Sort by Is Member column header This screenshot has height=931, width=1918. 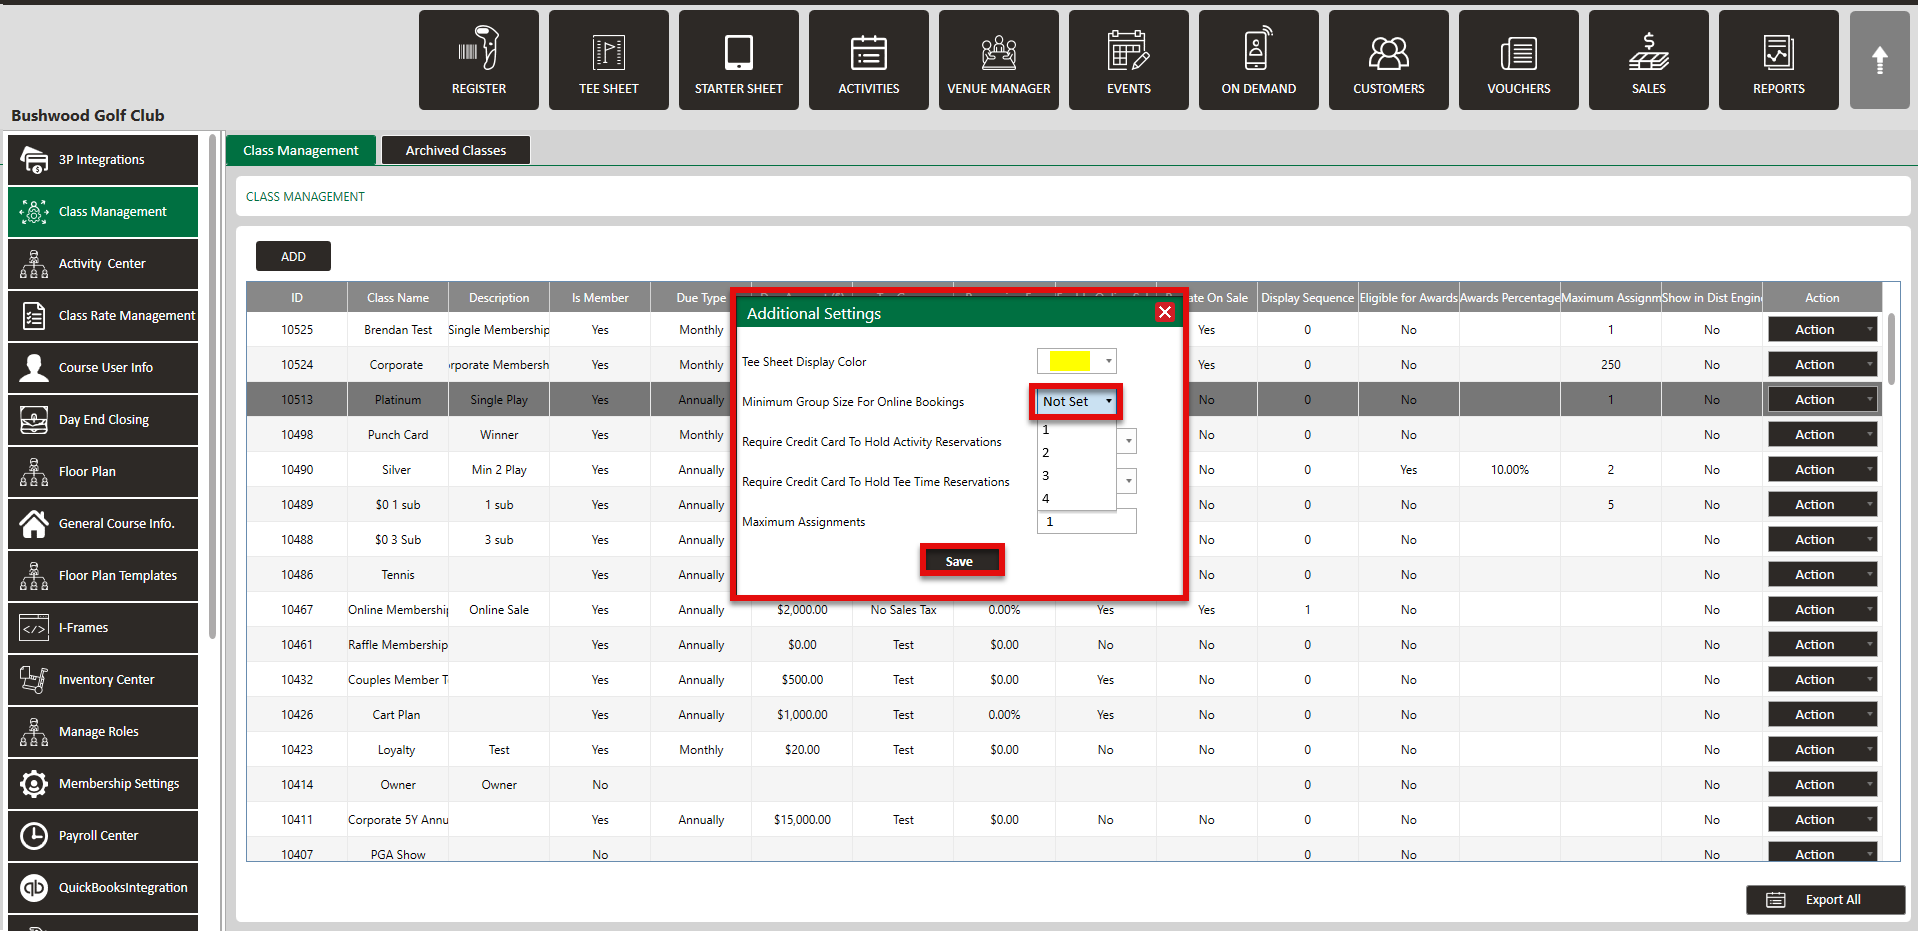tap(600, 298)
